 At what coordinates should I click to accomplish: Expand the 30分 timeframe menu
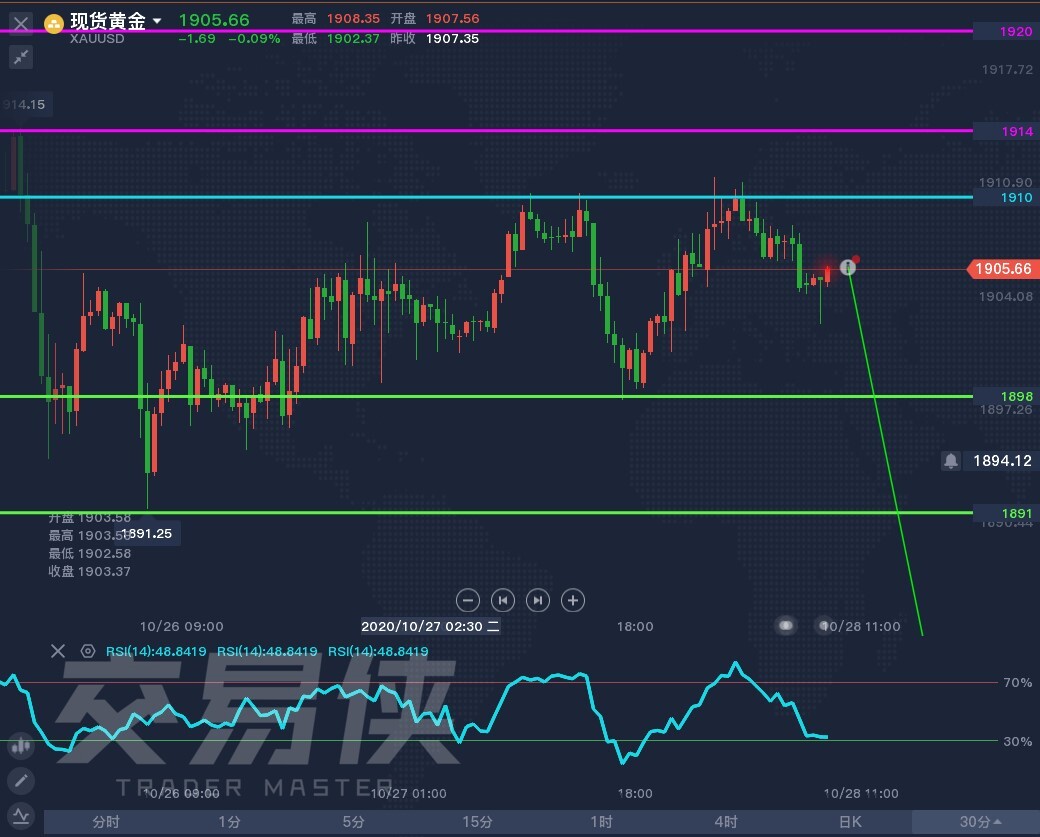click(x=981, y=822)
